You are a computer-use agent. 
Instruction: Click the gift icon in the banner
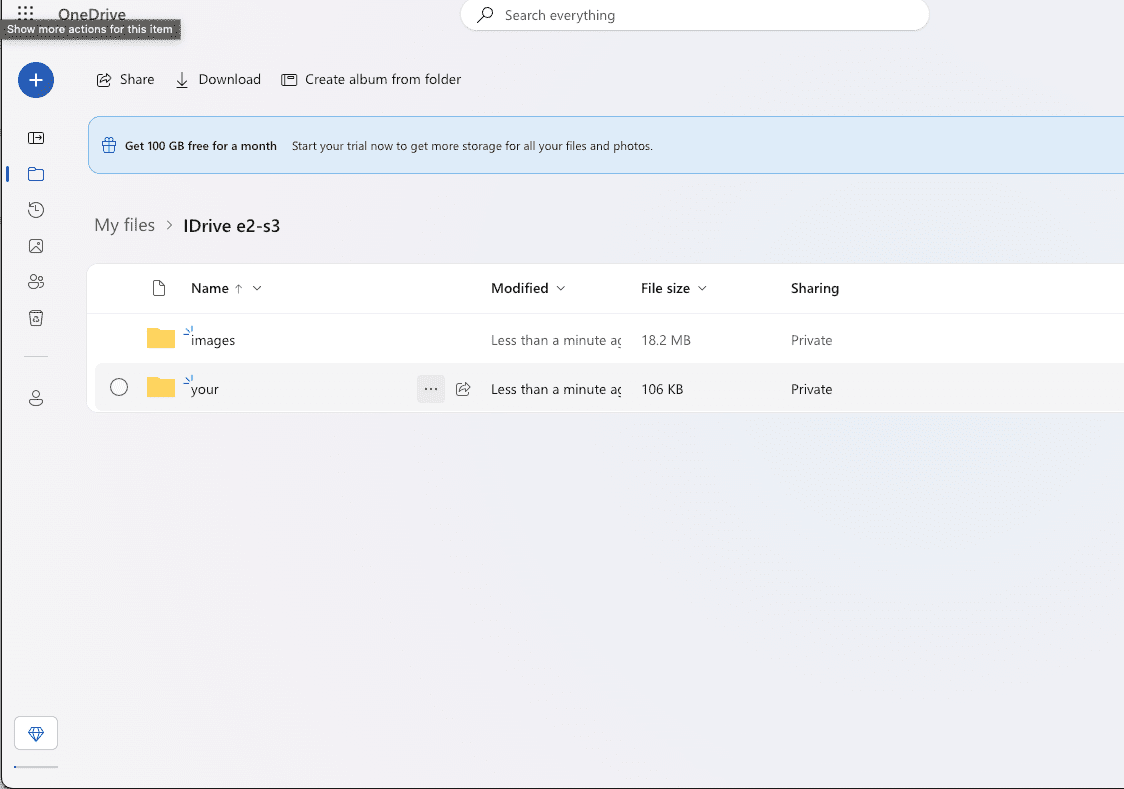click(109, 145)
